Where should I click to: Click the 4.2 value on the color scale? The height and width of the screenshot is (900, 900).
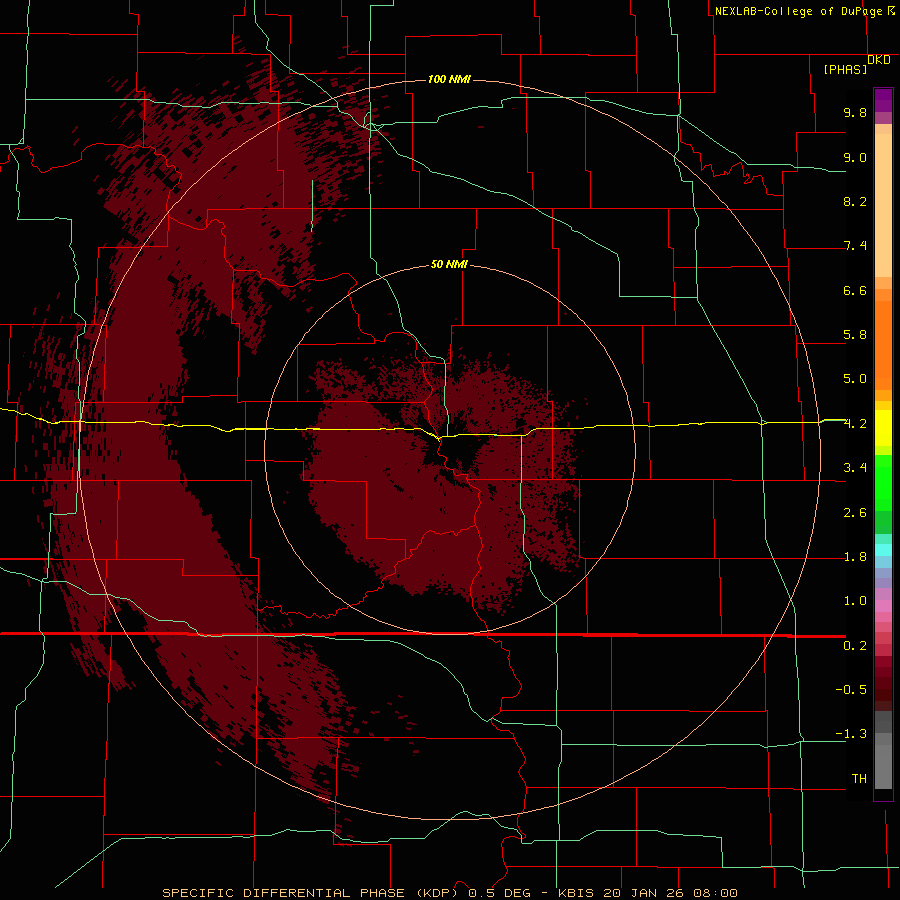[x=855, y=424]
